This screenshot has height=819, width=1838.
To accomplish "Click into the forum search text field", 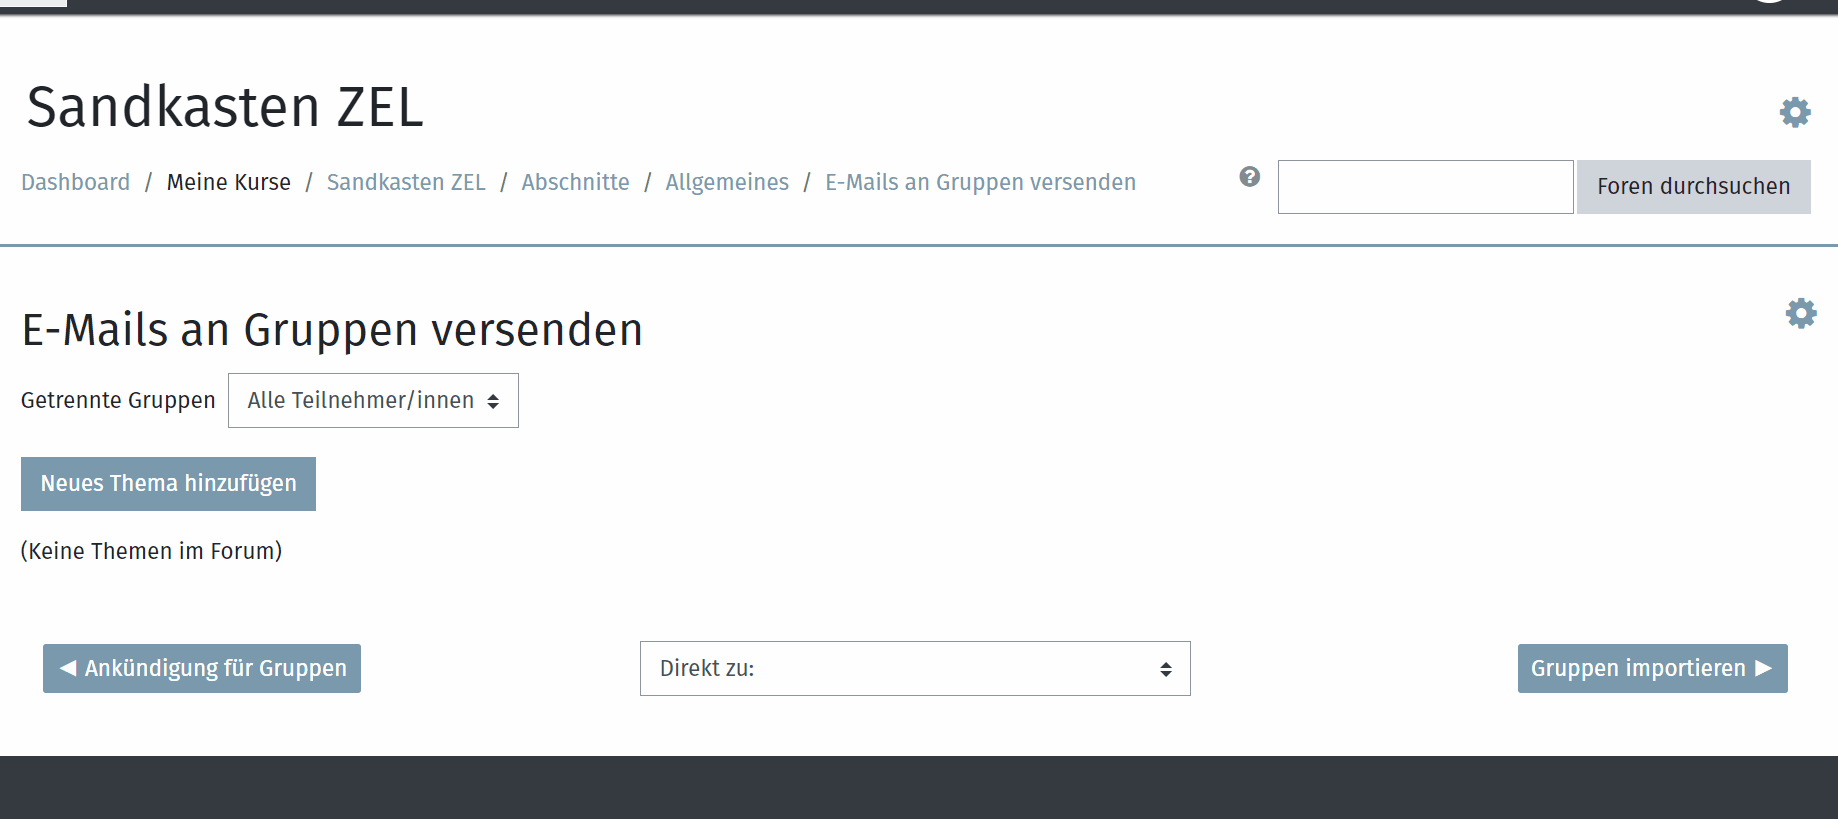I will click(x=1425, y=187).
